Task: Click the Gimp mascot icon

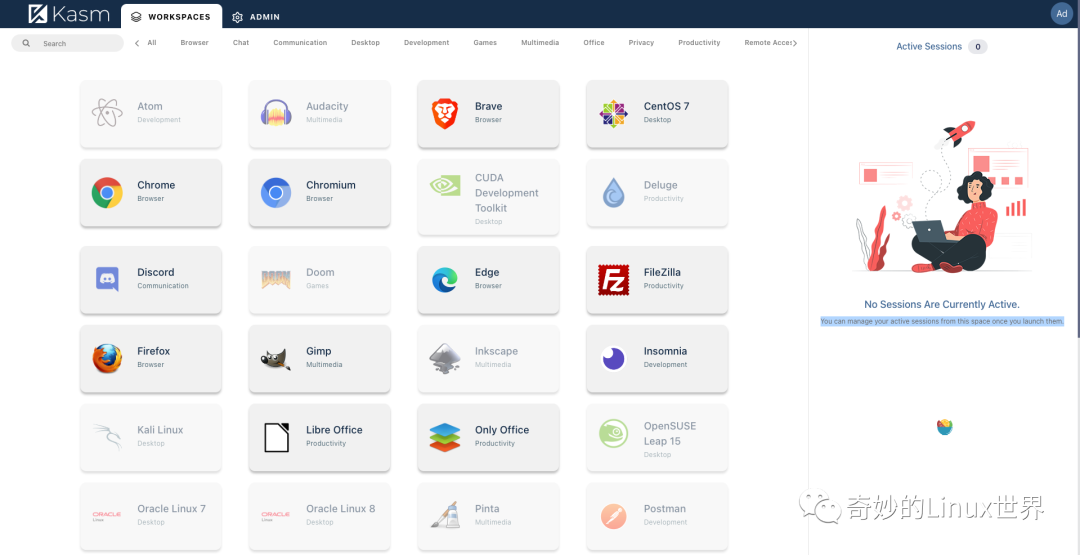Action: point(276,359)
